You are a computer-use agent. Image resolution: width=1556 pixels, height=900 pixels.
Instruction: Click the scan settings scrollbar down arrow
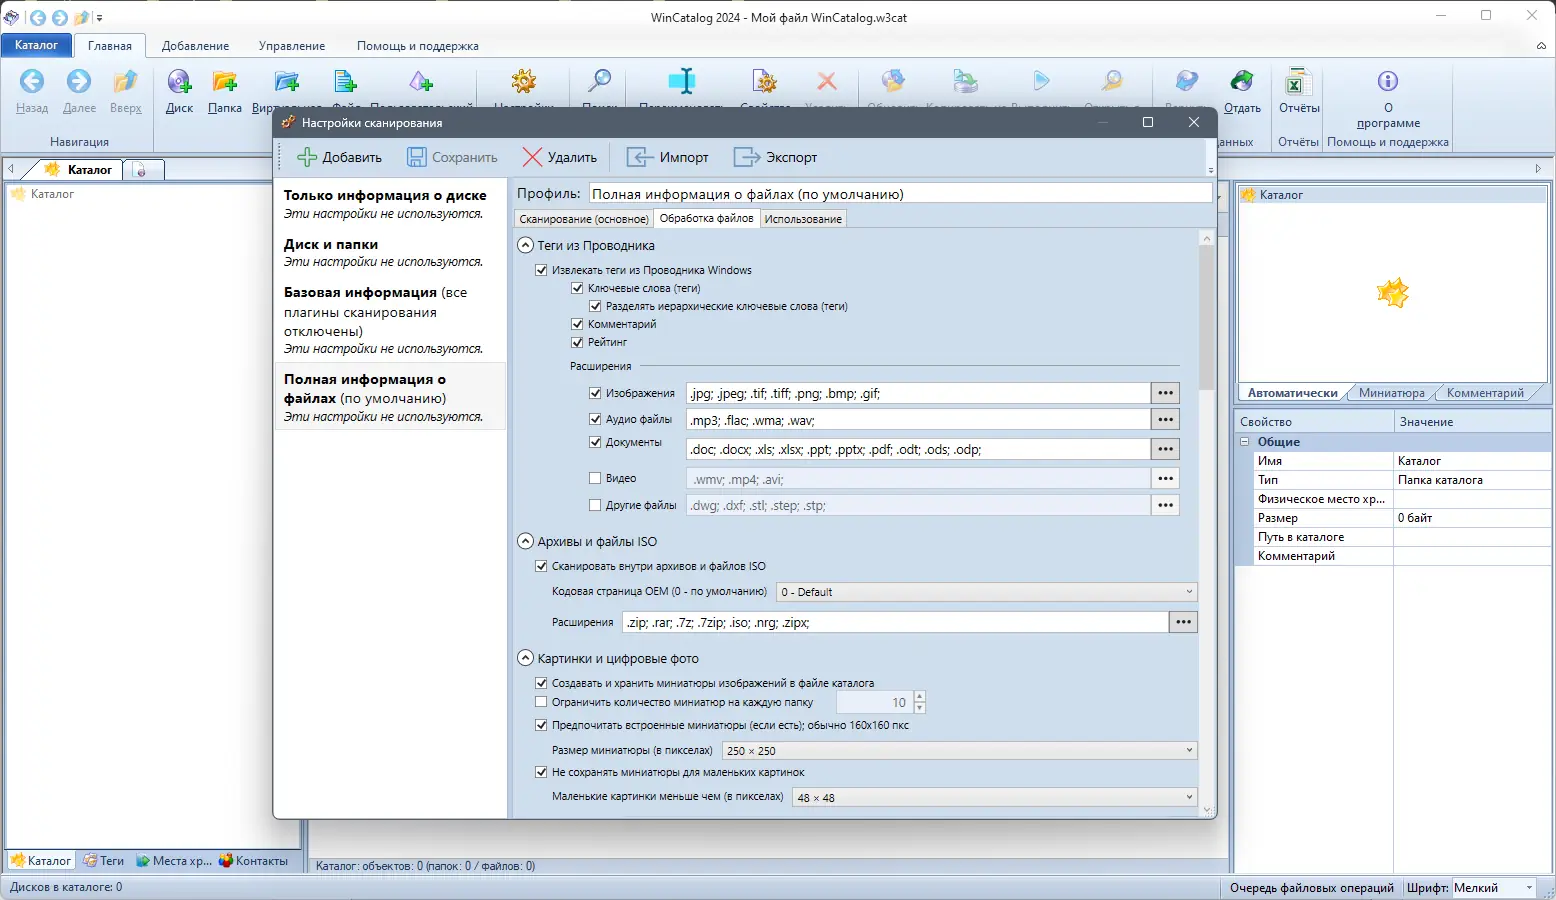pyautogui.click(x=1207, y=811)
